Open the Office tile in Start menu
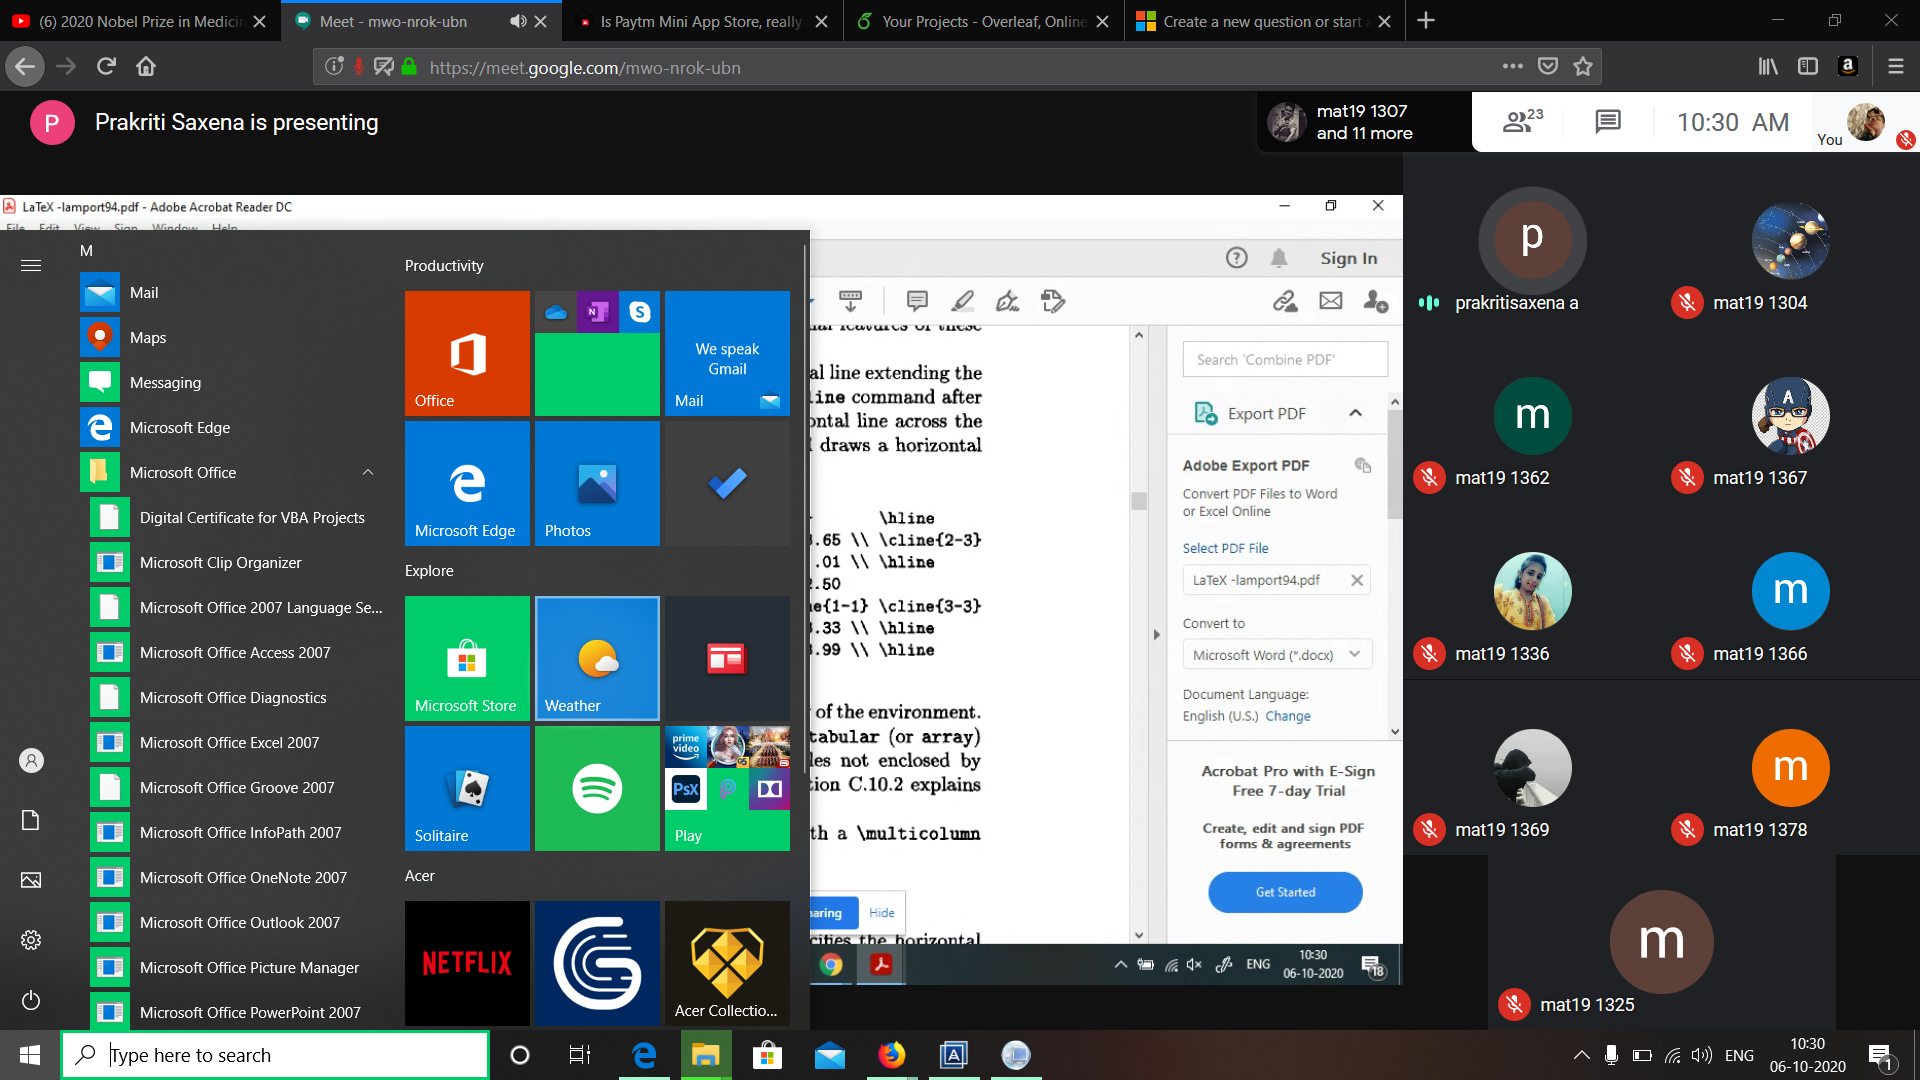The width and height of the screenshot is (1920, 1080). coord(467,353)
